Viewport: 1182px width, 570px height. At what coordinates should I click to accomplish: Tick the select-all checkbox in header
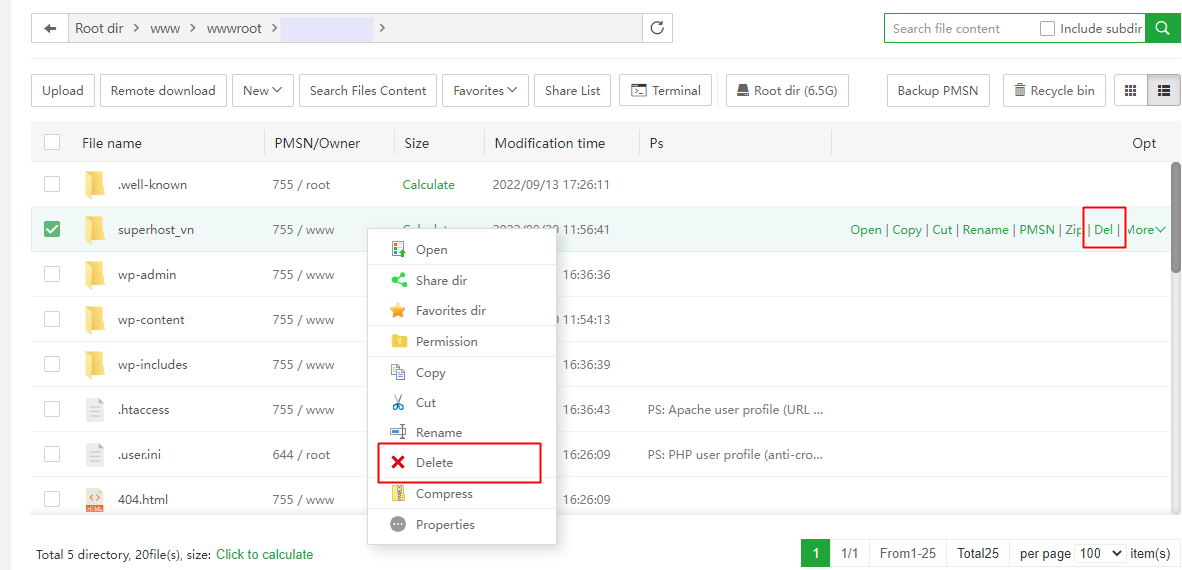coord(52,143)
